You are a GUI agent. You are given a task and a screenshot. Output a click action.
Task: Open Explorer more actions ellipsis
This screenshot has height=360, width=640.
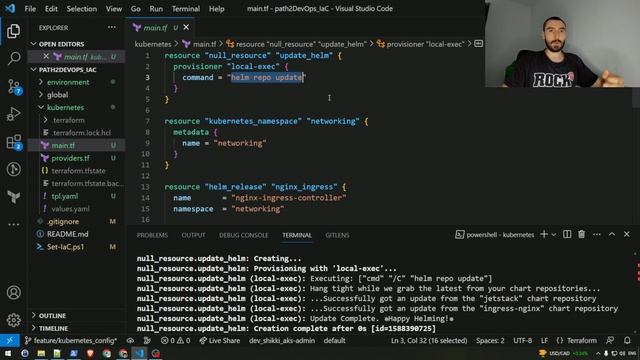tap(111, 27)
